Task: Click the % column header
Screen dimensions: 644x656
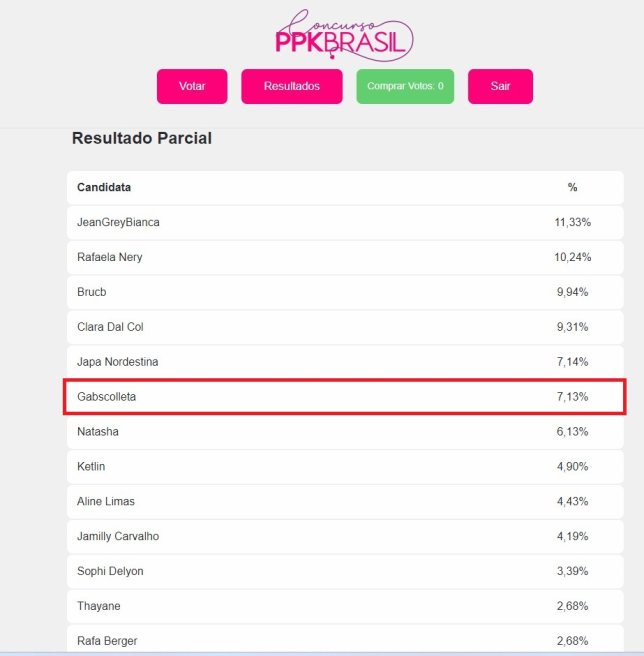Action: (x=572, y=187)
